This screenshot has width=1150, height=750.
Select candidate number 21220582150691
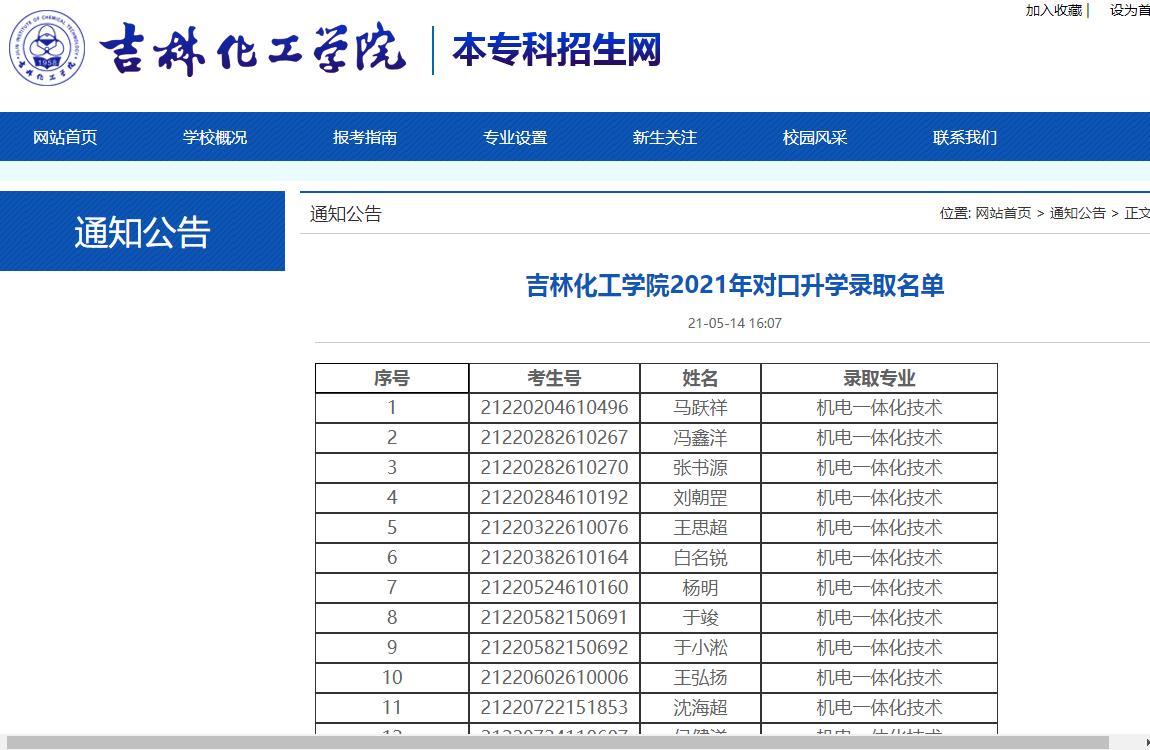point(554,618)
